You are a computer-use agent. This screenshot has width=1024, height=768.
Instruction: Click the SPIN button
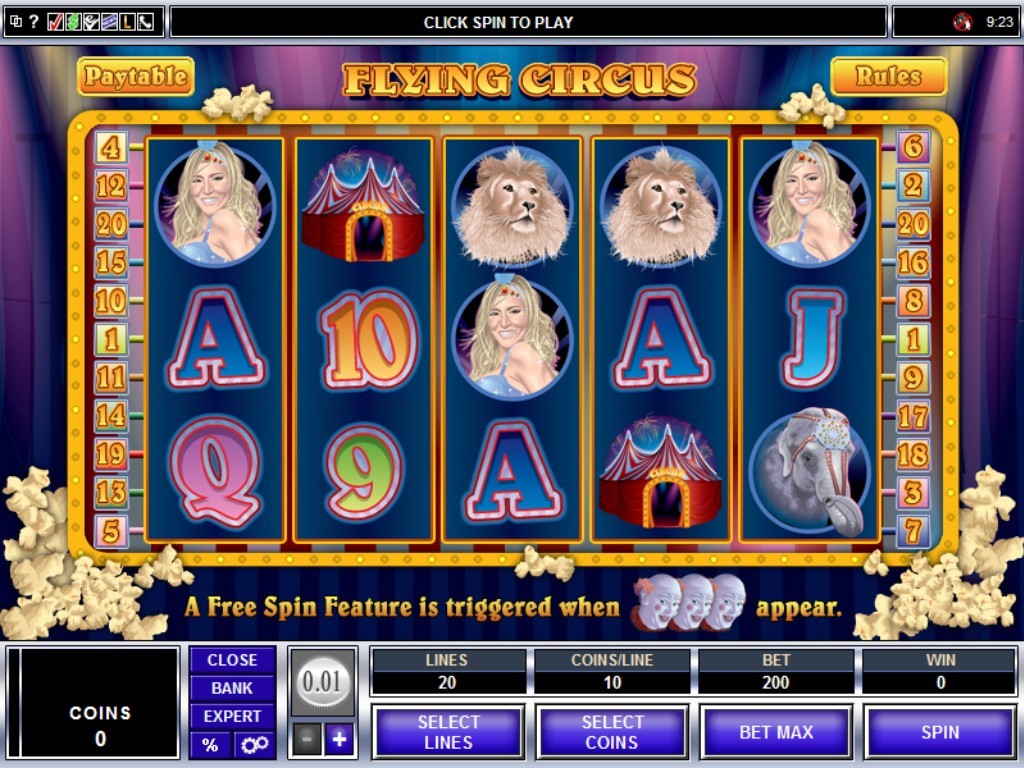point(940,732)
